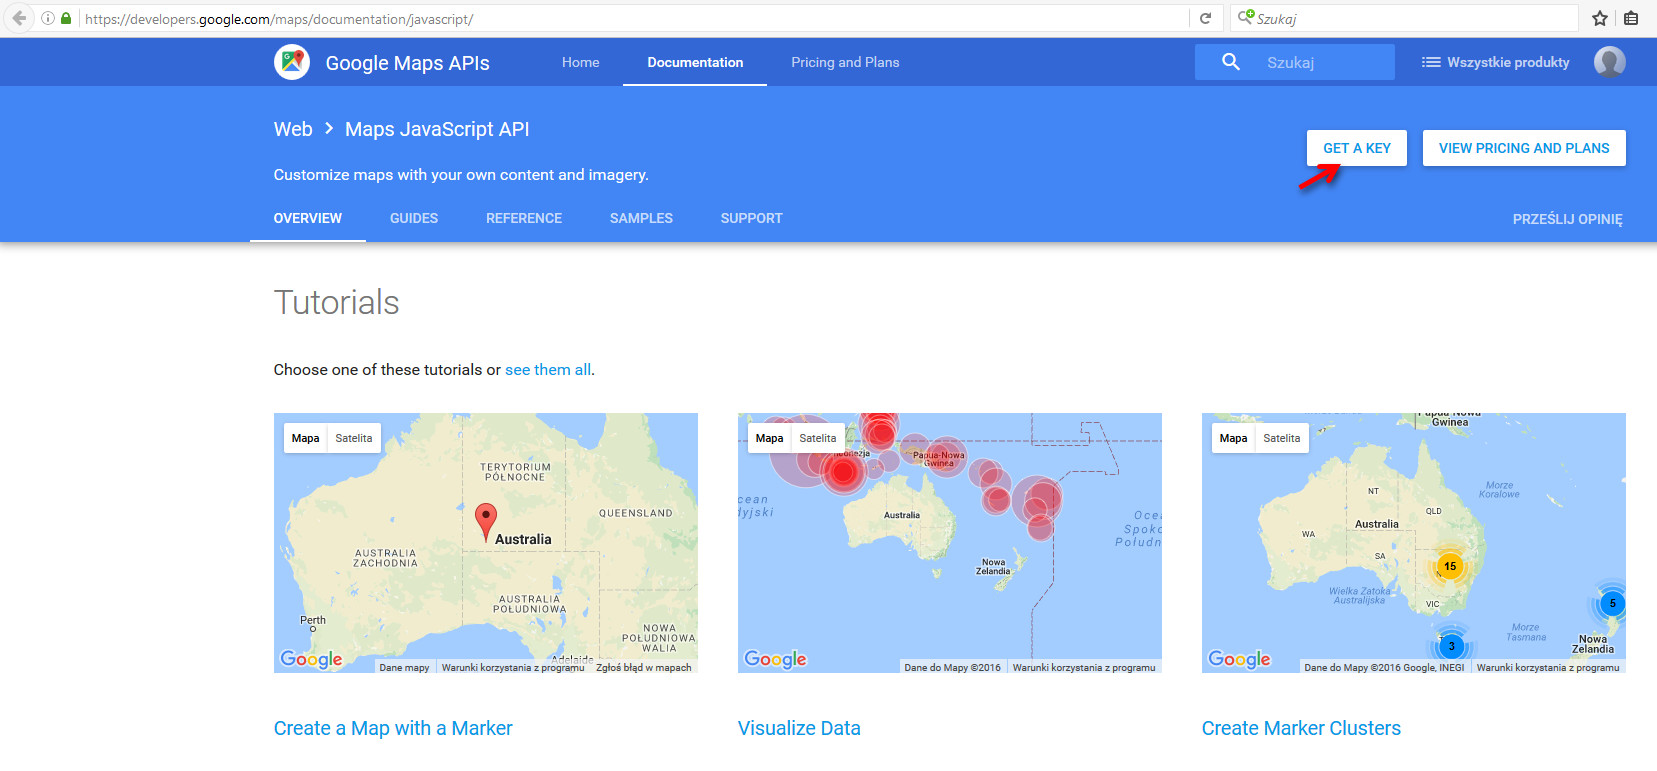The image size is (1657, 771).
Task: Click the blue cluster marker 3
Action: [x=1452, y=646]
